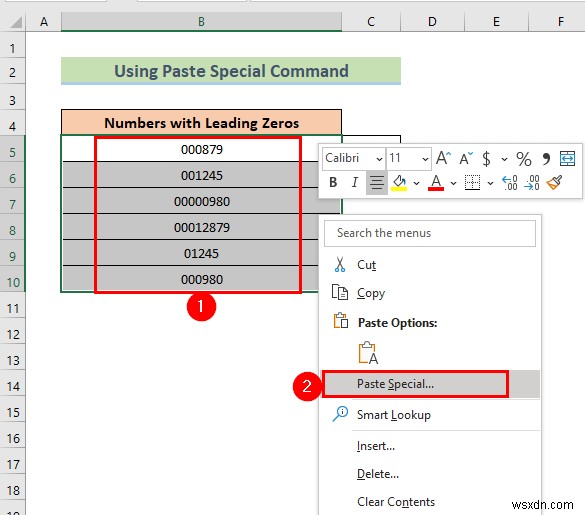The width and height of the screenshot is (585, 515).
Task: Choose Clear Contents in context menu
Action: (x=430, y=502)
